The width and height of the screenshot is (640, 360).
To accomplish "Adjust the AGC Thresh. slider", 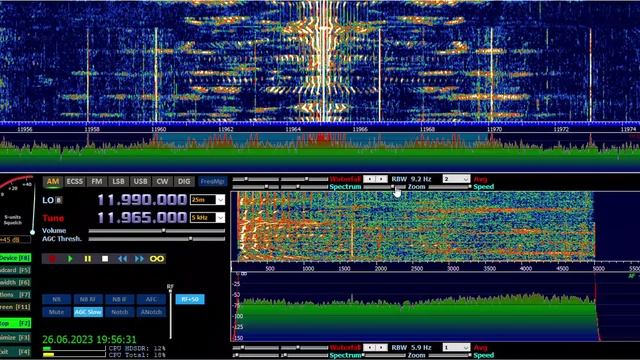I will pyautogui.click(x=156, y=239).
